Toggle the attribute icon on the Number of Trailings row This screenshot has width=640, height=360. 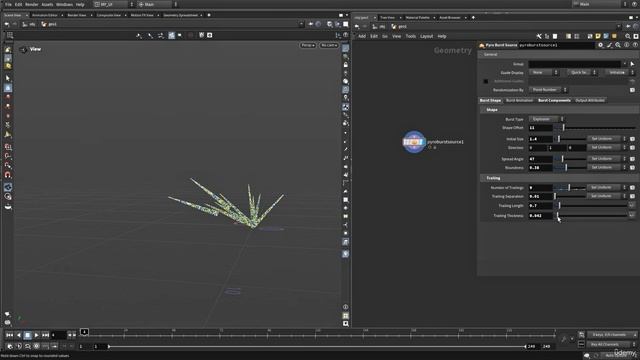632,187
